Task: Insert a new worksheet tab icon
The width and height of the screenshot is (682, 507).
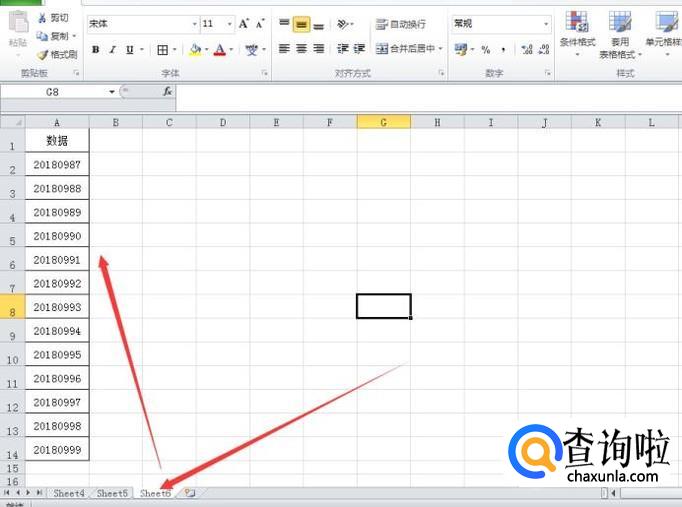Action: click(189, 493)
